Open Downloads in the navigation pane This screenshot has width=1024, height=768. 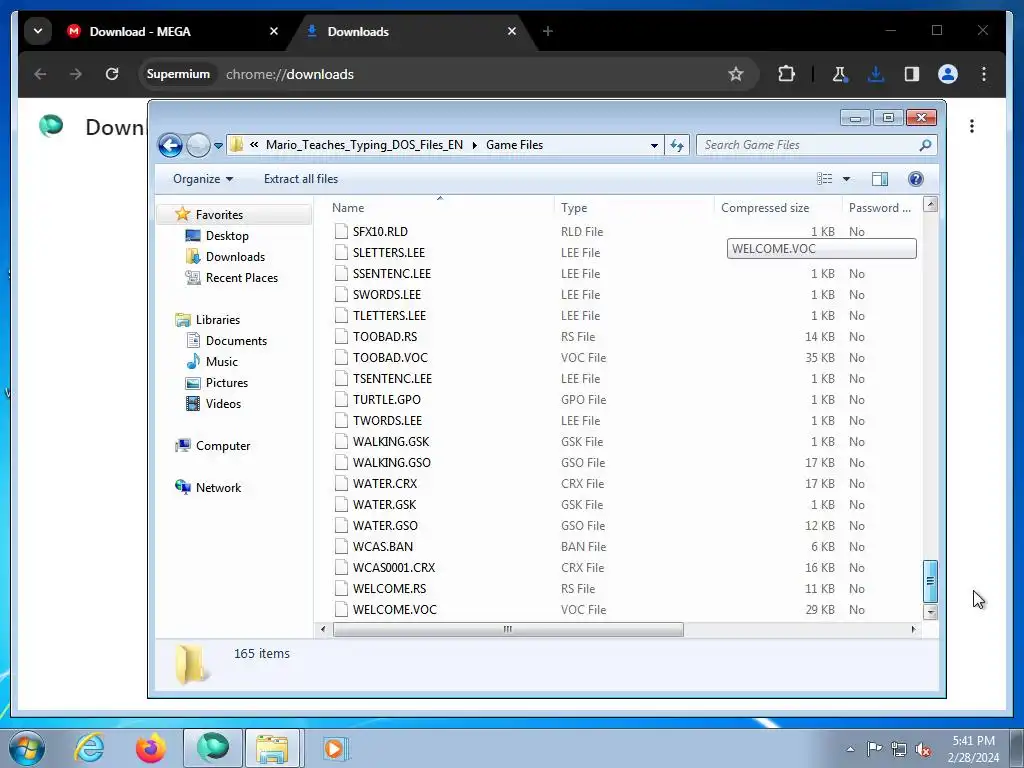(x=235, y=257)
